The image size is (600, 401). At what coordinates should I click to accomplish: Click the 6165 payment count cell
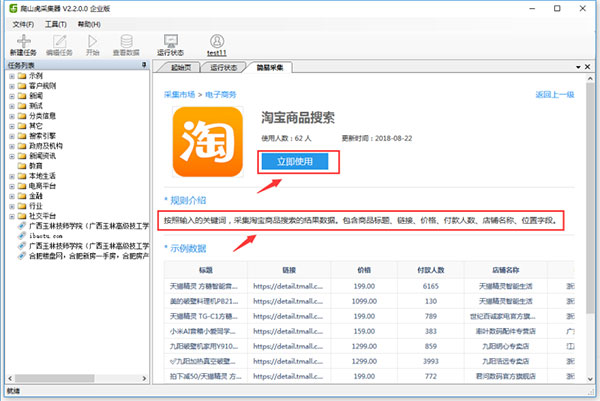pyautogui.click(x=430, y=286)
